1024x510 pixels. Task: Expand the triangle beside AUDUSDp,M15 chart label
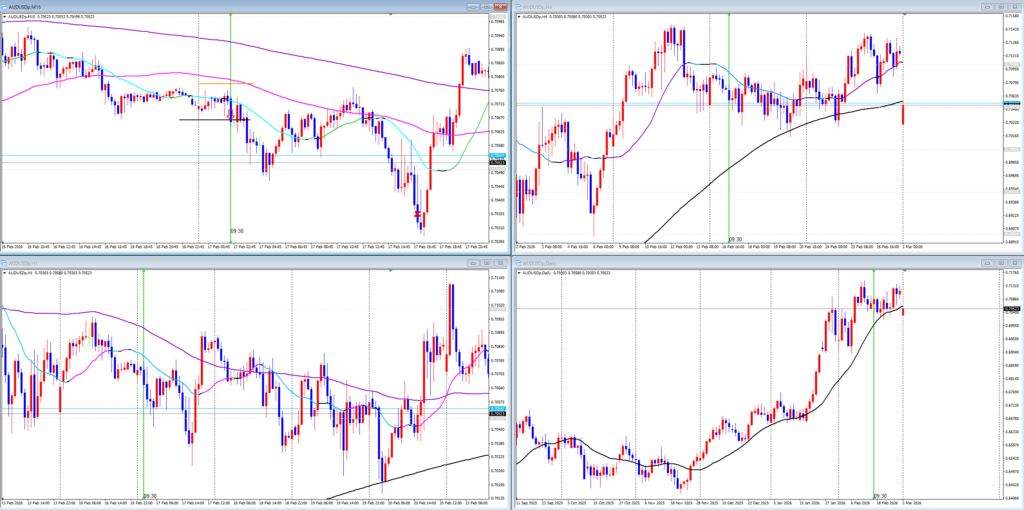[3, 18]
